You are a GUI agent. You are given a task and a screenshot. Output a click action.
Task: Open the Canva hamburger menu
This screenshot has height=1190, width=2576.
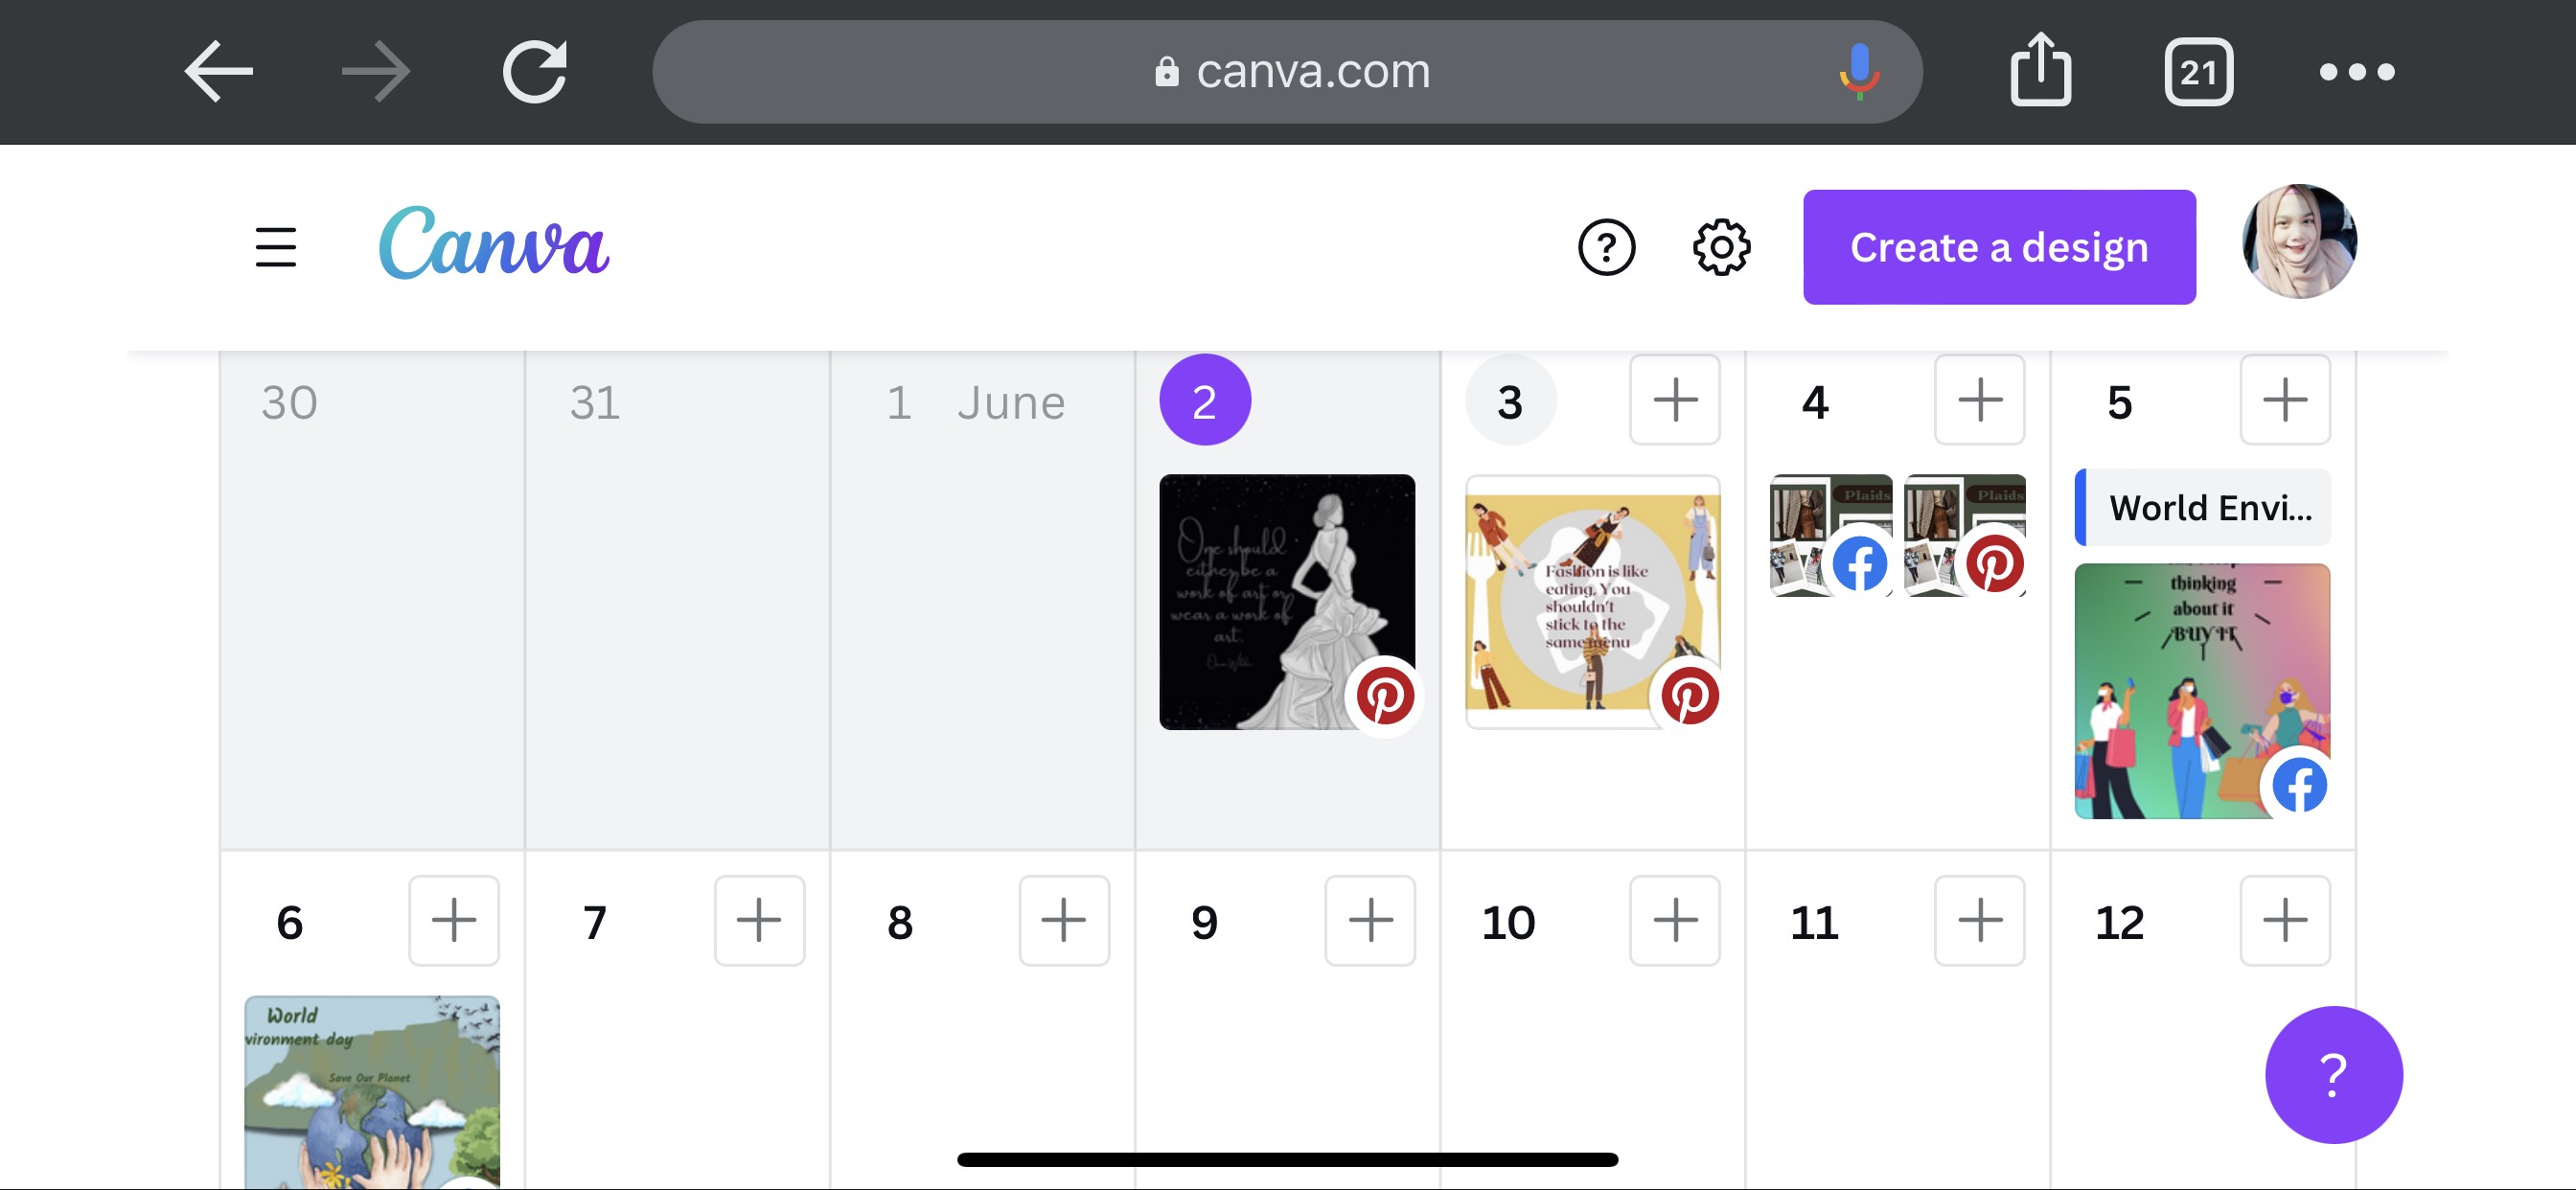275,246
